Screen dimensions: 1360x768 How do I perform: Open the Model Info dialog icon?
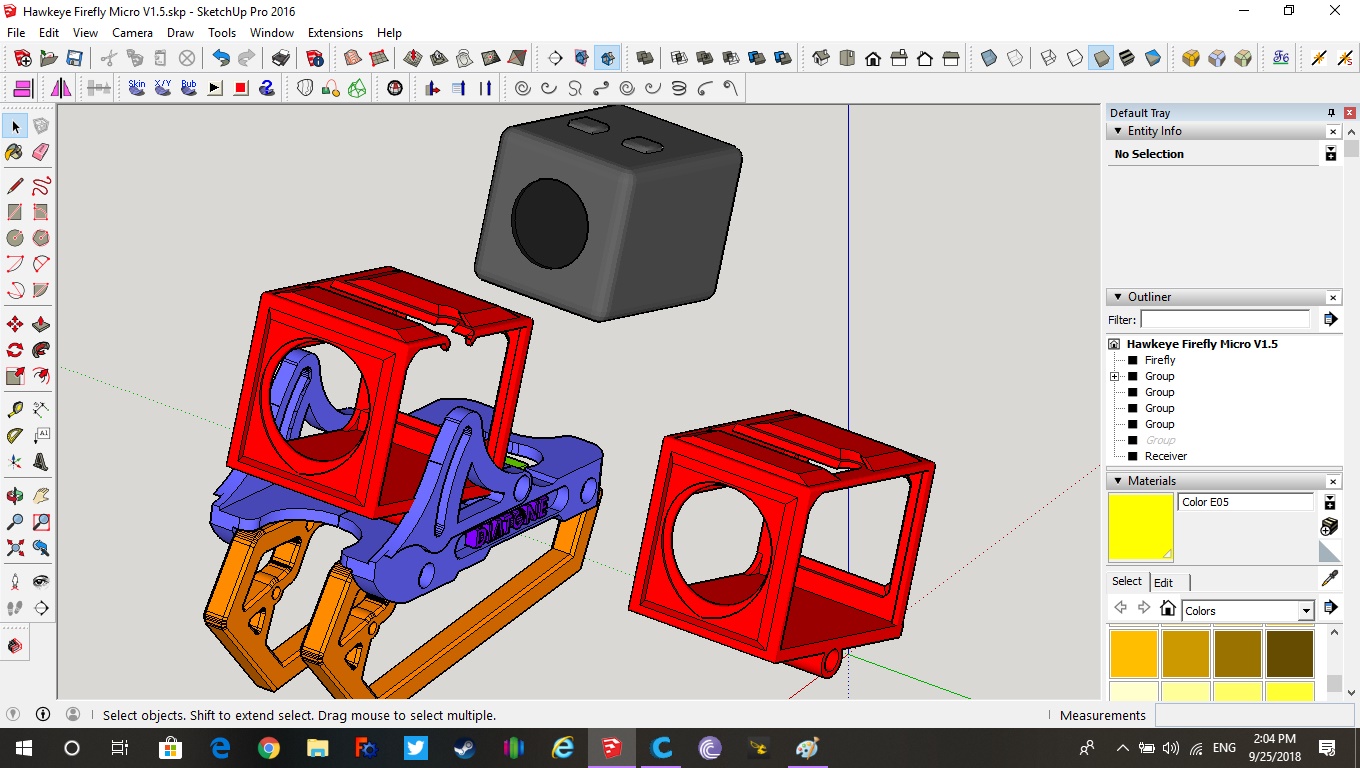(x=314, y=58)
